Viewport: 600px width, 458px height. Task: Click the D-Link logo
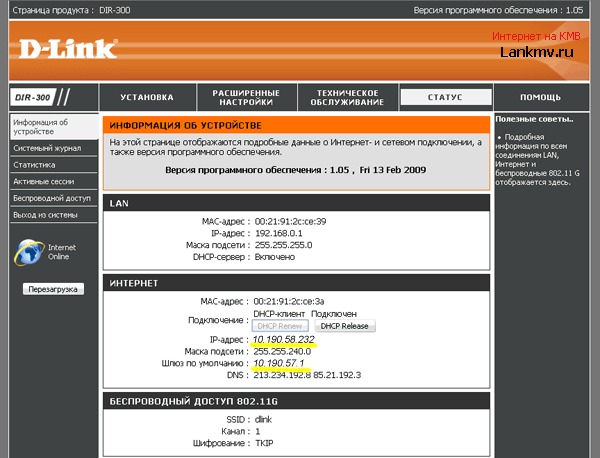point(68,49)
